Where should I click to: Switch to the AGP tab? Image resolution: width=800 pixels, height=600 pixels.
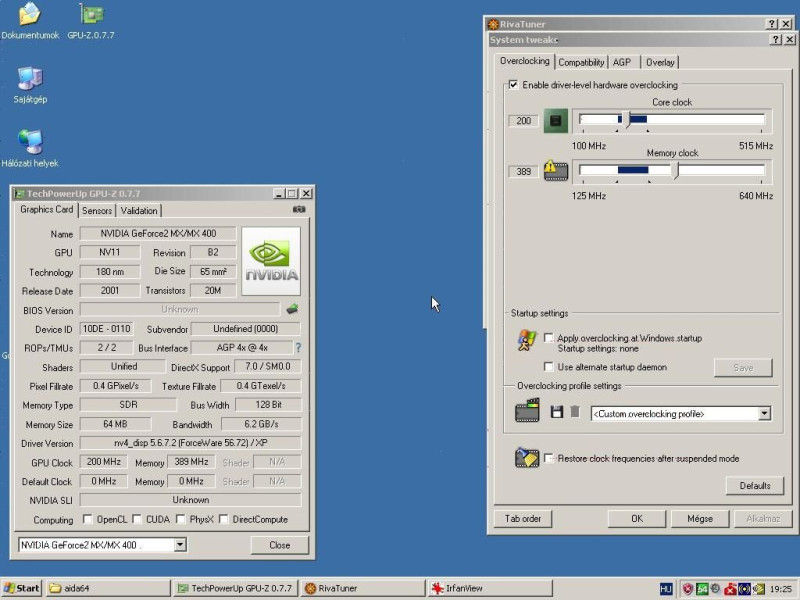tap(622, 62)
